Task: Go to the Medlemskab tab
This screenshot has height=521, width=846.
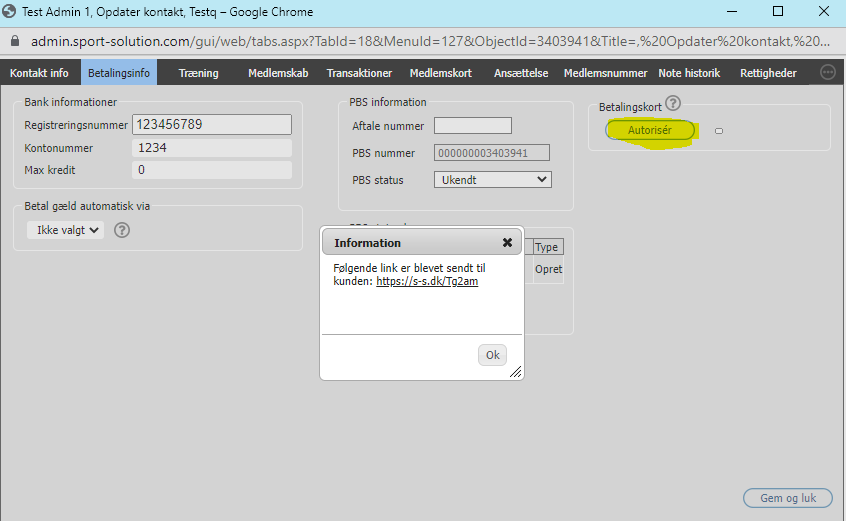Action: point(278,73)
